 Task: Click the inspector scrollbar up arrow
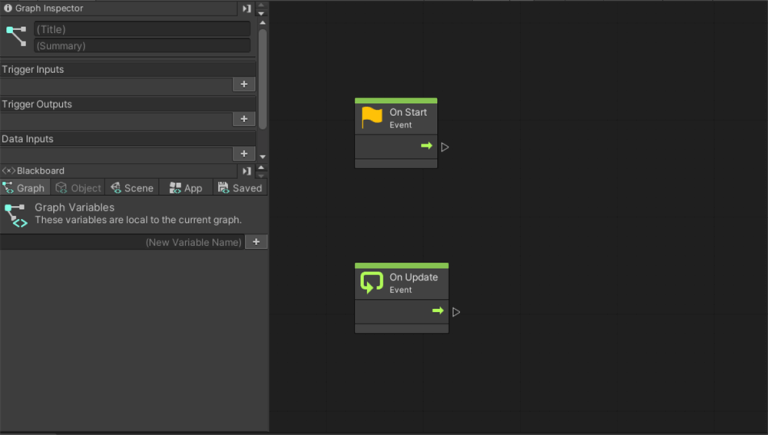pos(263,23)
